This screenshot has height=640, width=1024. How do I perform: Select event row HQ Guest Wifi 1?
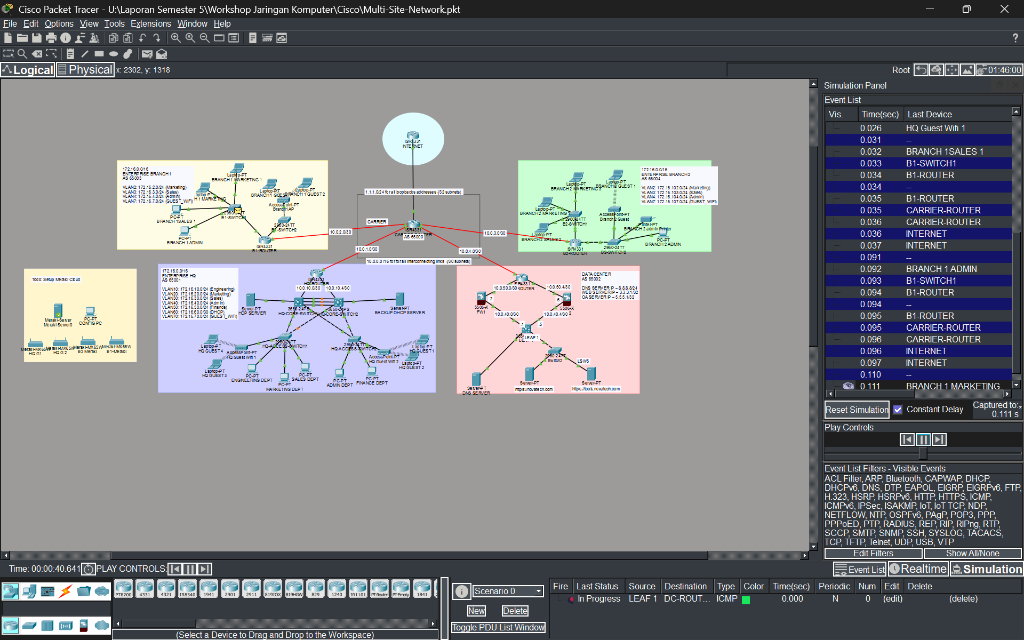point(918,128)
